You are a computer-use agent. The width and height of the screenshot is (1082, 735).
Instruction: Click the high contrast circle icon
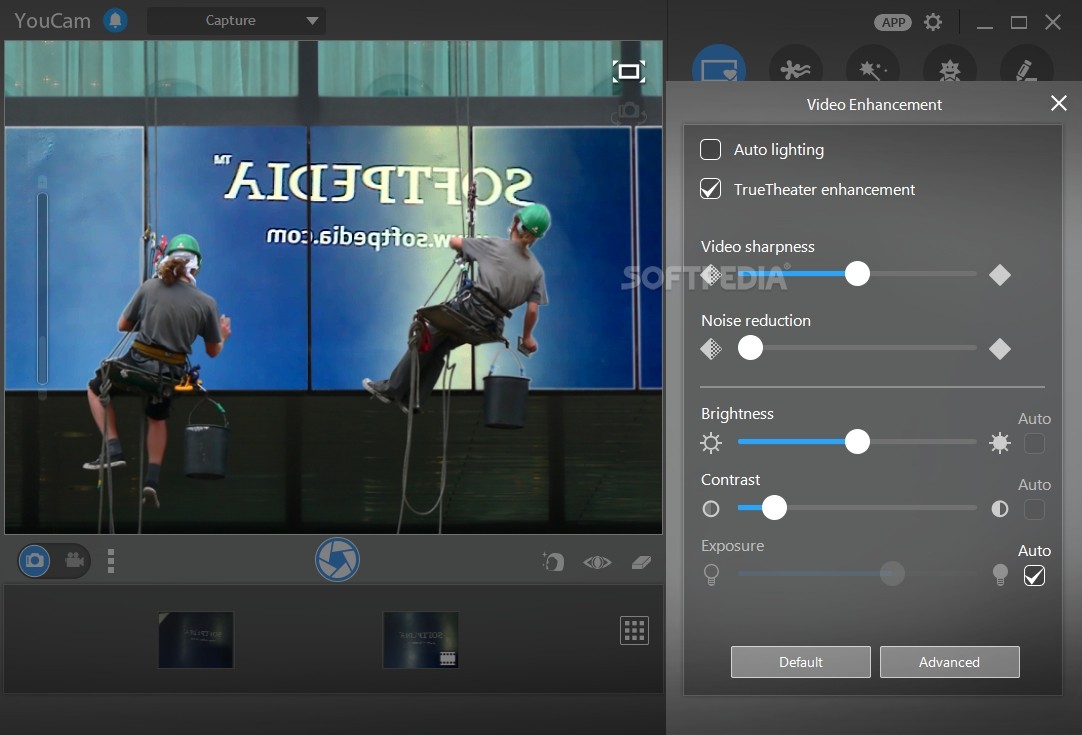tap(1000, 509)
